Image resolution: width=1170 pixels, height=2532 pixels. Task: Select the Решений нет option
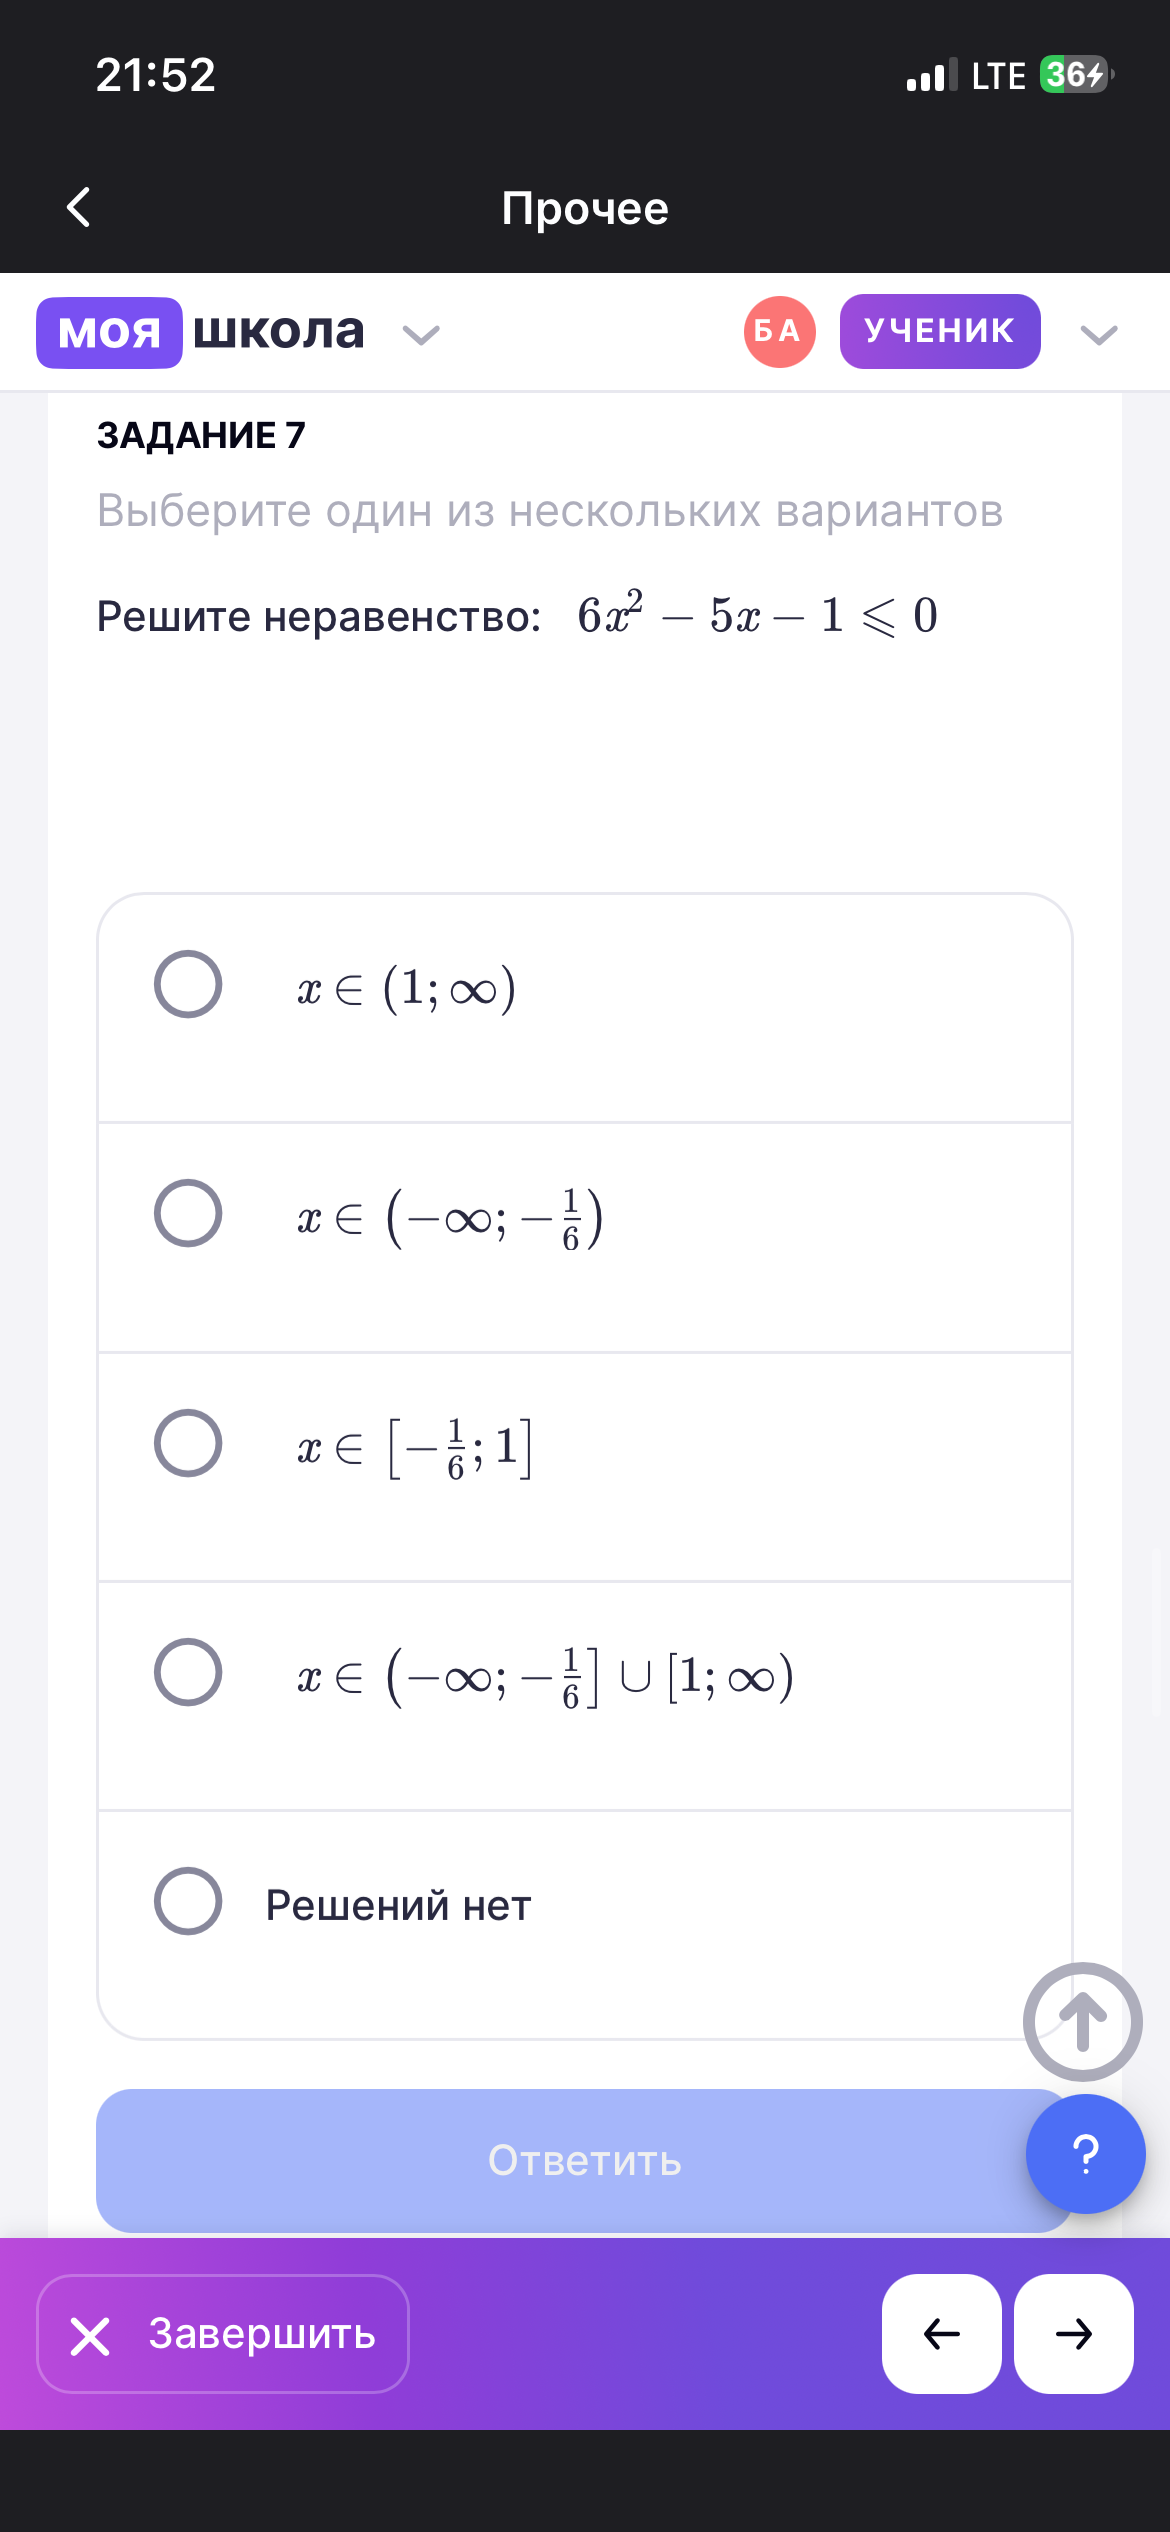pyautogui.click(x=188, y=1901)
